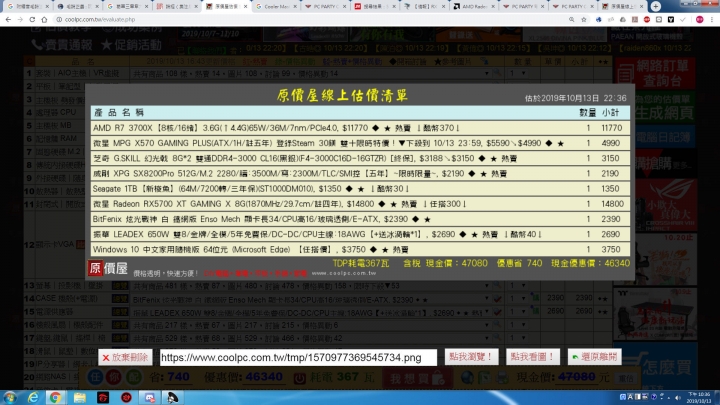Image resolution: width=720 pixels, height=405 pixels.
Task: Click the 配 green circle icon
Action: point(134,377)
